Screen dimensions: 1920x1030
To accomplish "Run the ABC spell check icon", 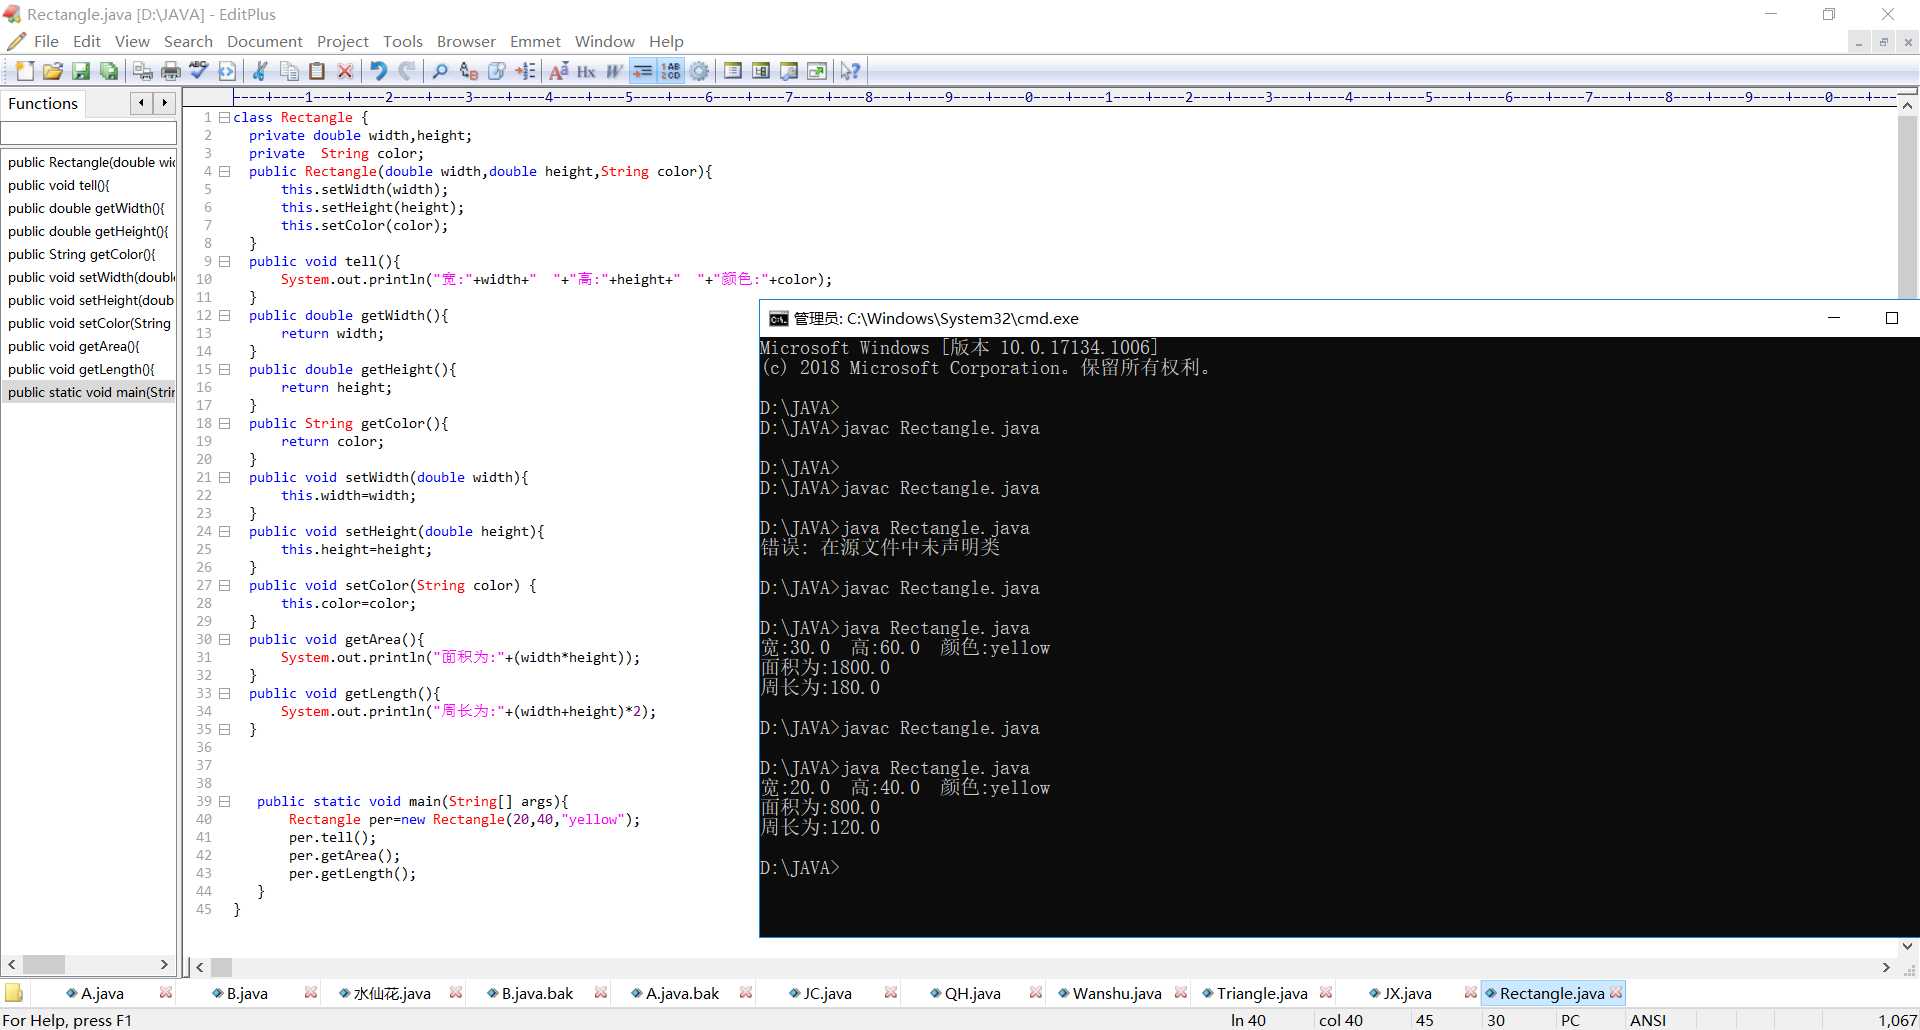I will click(x=199, y=71).
